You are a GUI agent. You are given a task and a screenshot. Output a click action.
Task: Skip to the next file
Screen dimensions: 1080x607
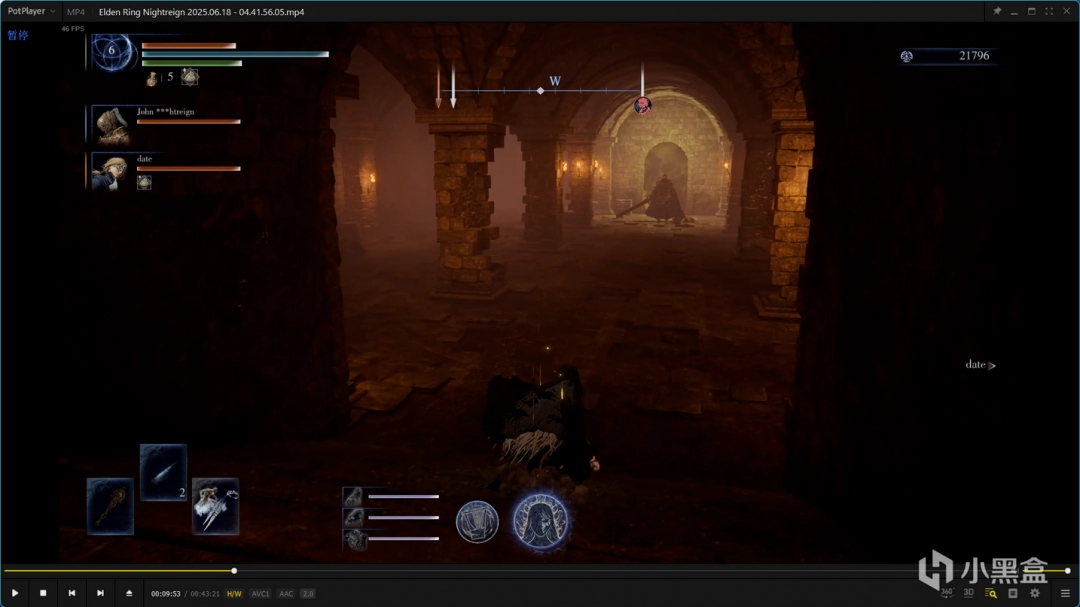click(x=101, y=593)
